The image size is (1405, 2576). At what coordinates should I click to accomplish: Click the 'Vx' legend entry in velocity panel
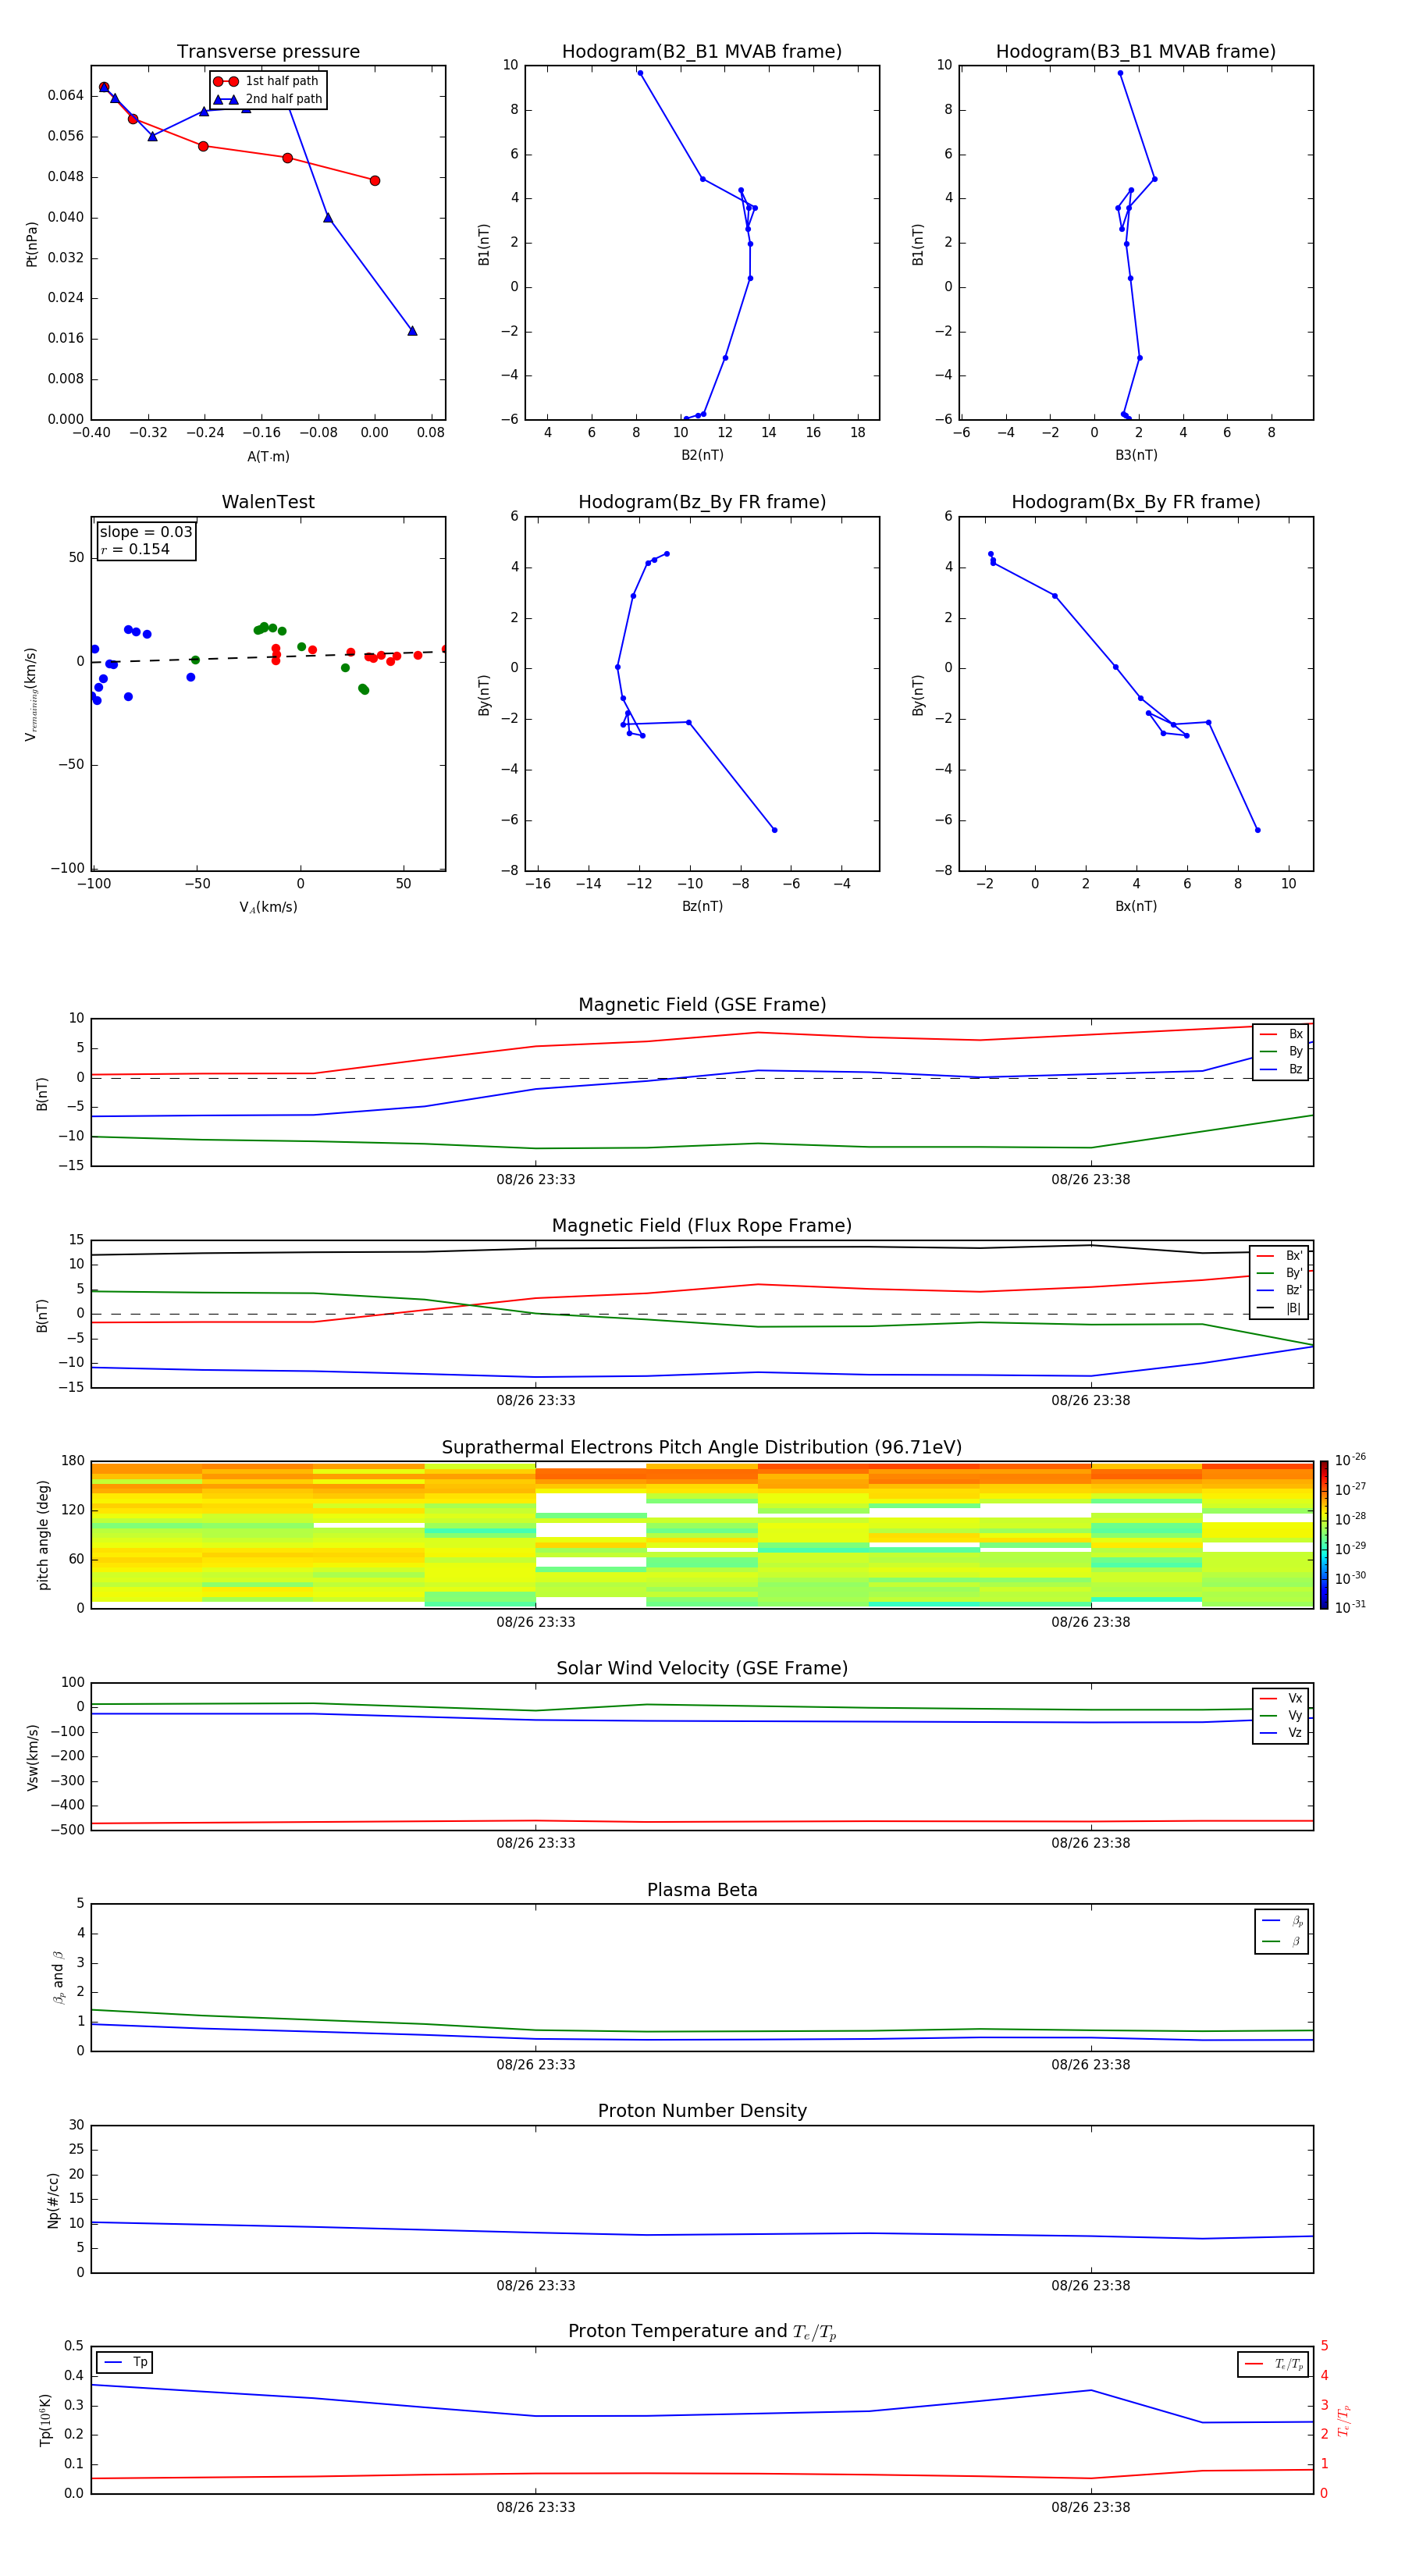1281,1698
